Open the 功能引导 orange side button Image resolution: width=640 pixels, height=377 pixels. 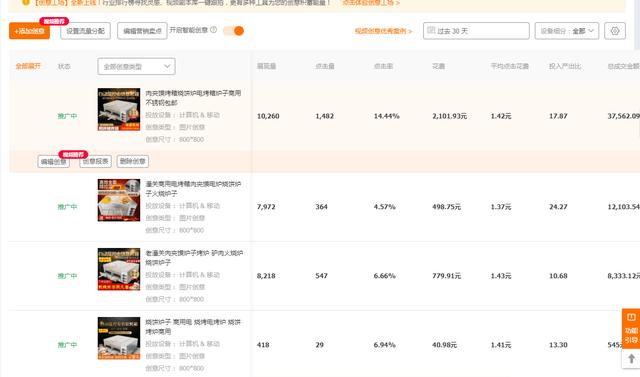[x=631, y=329]
